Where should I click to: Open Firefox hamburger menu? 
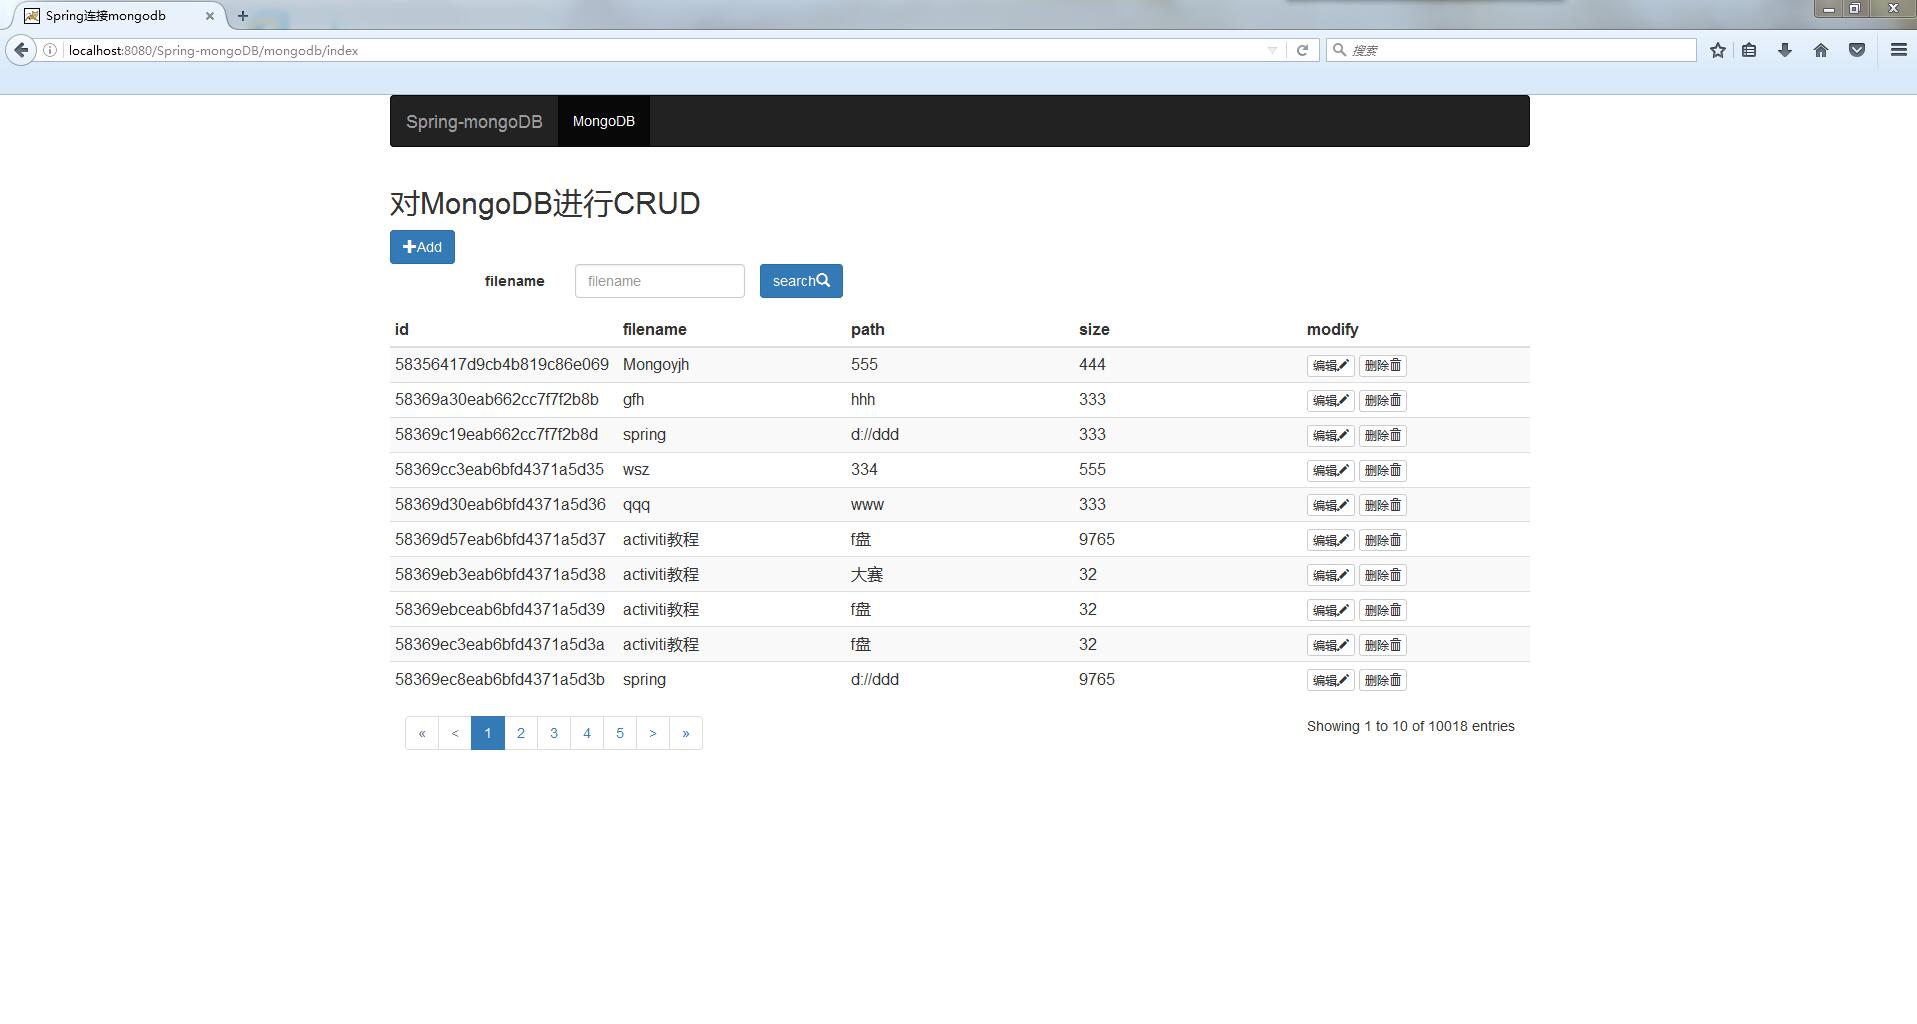(1899, 50)
